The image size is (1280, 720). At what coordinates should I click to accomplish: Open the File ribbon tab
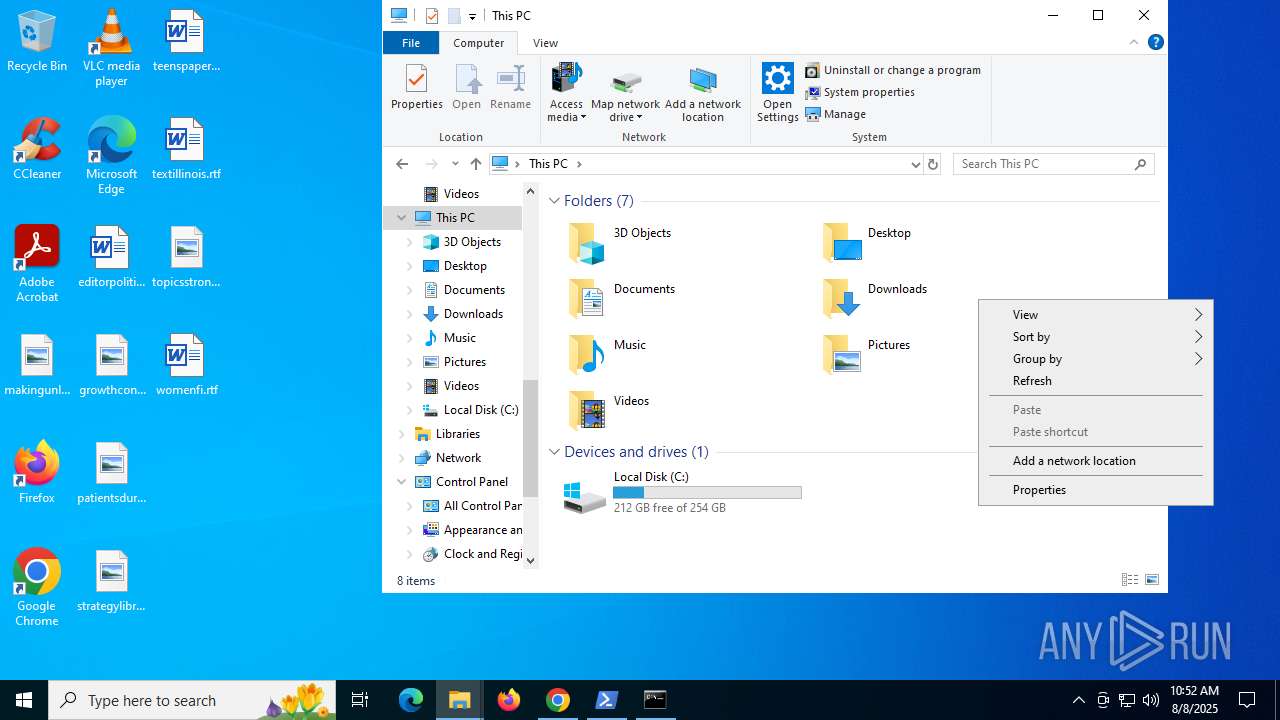(410, 43)
